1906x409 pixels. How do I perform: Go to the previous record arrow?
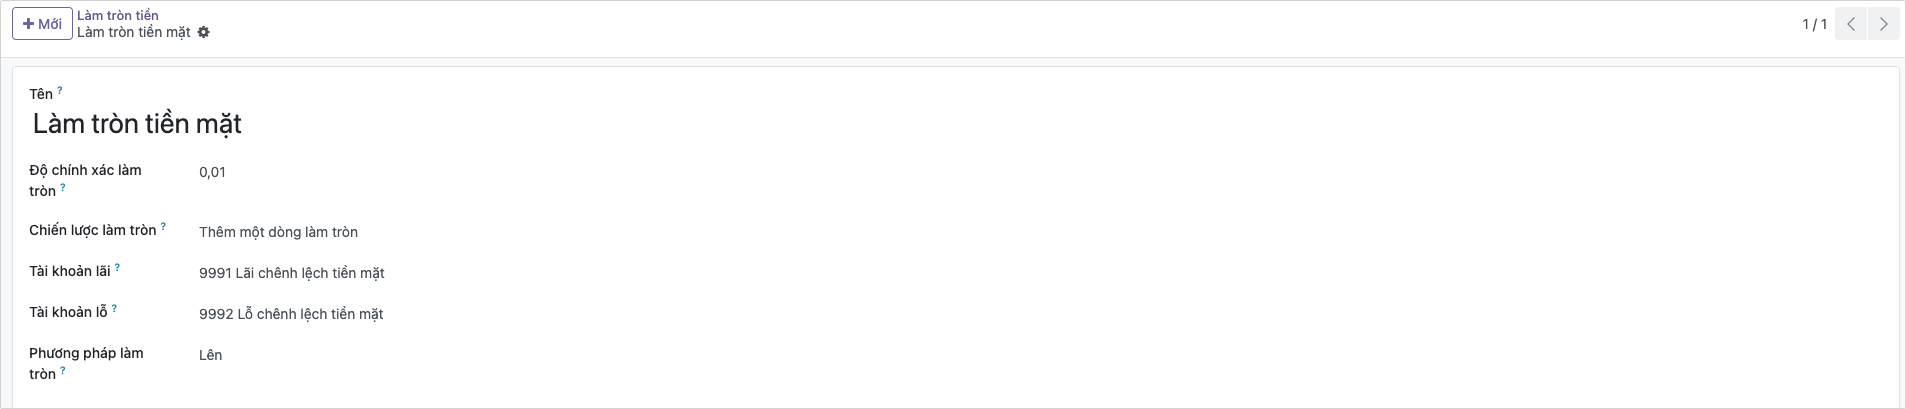[1851, 24]
